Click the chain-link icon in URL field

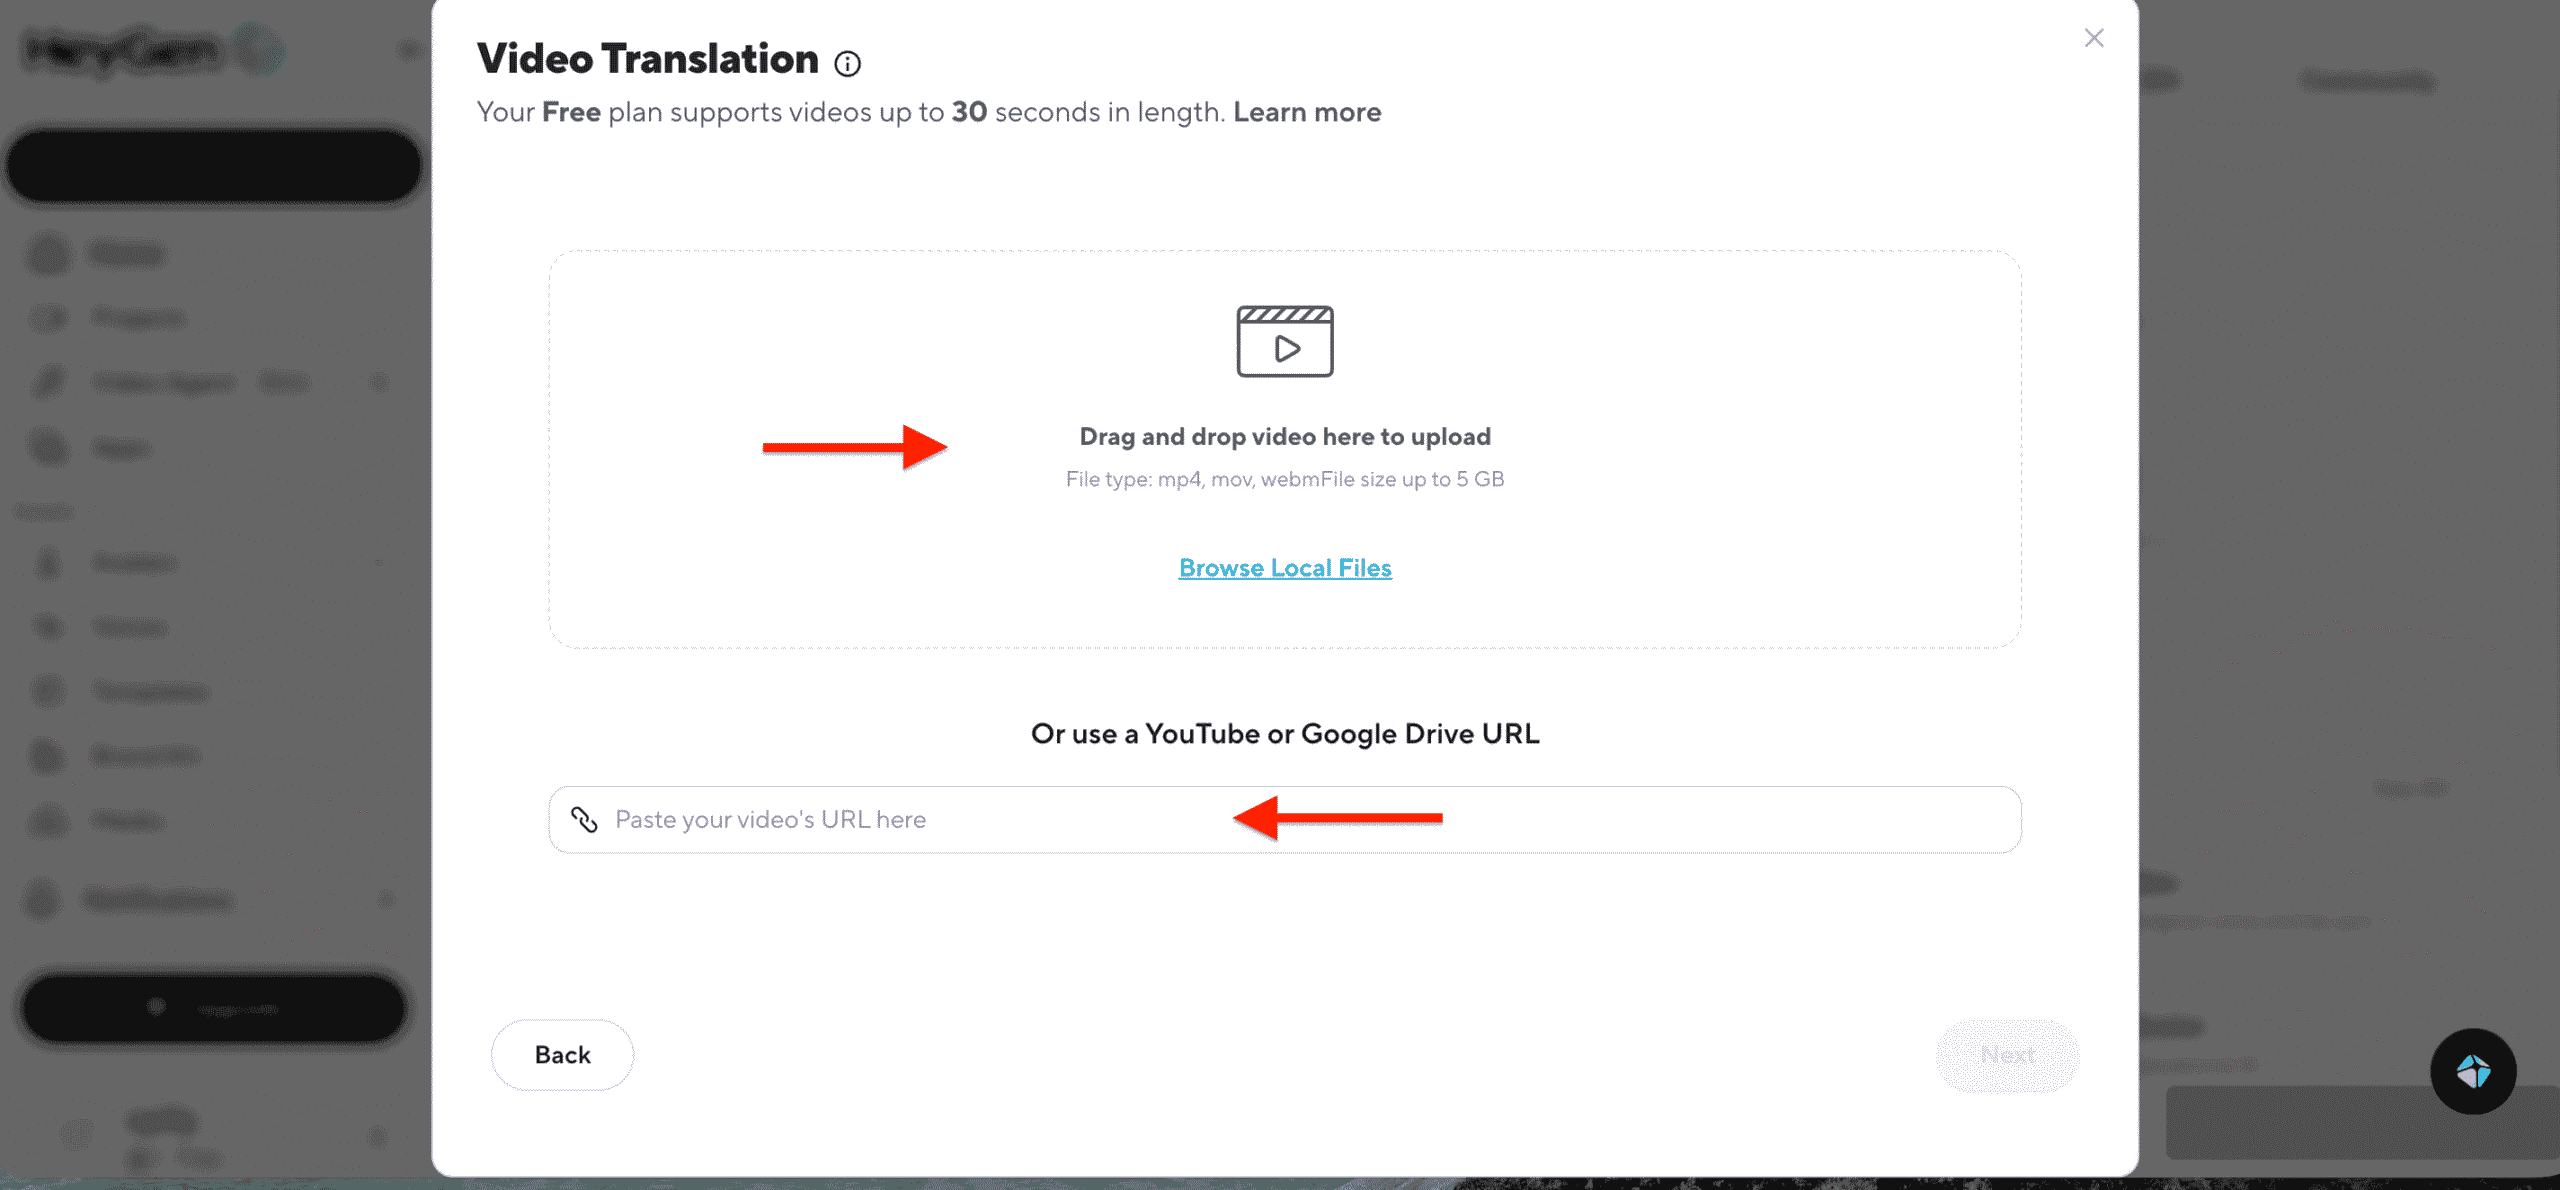584,820
